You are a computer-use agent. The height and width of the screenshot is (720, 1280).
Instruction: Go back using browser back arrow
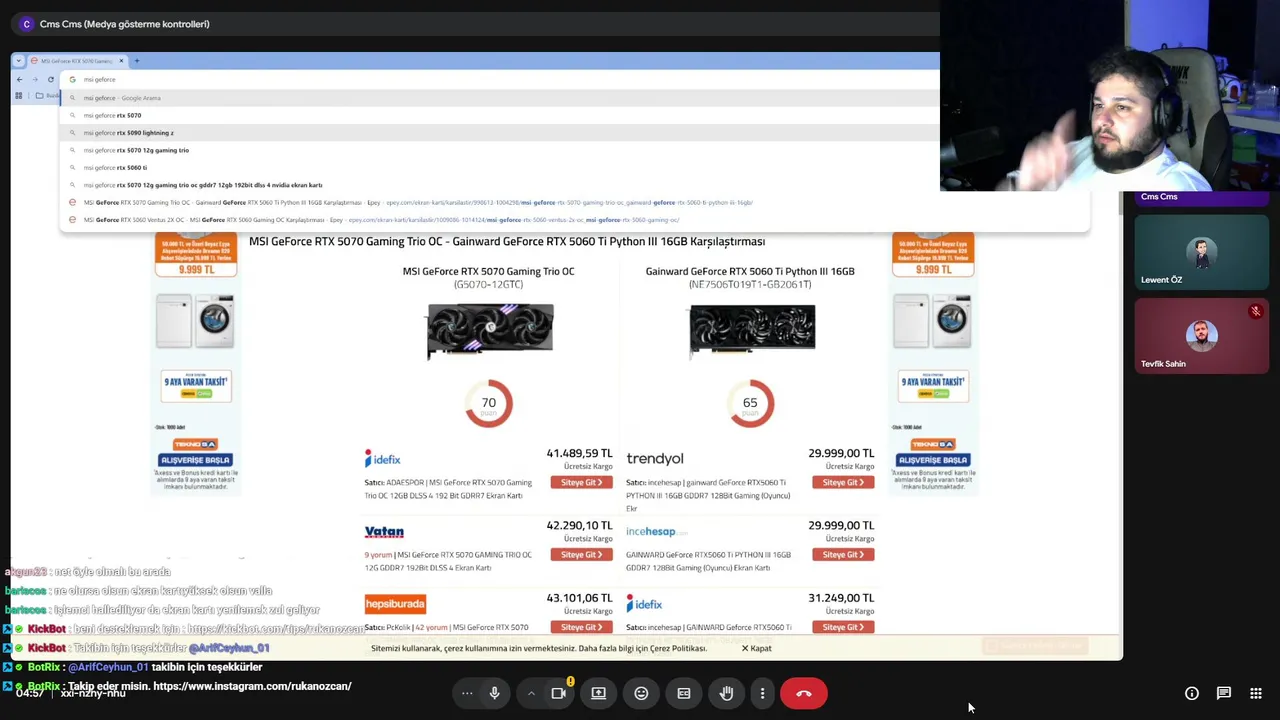click(19, 79)
